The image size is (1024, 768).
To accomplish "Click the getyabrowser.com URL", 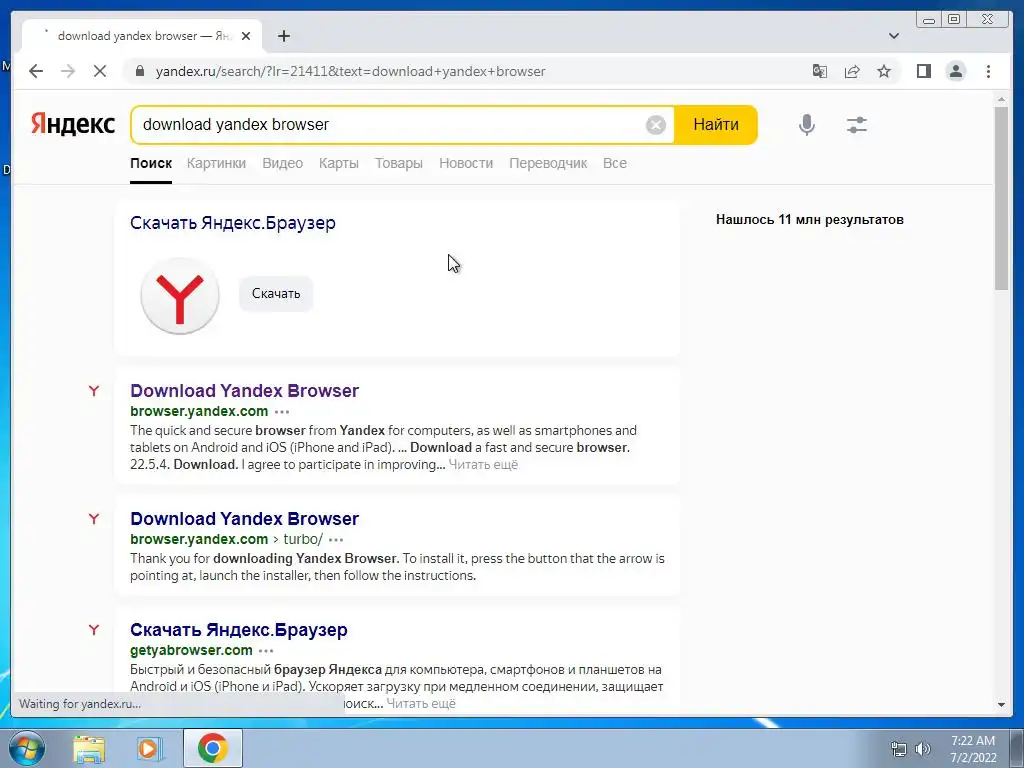I will (191, 650).
